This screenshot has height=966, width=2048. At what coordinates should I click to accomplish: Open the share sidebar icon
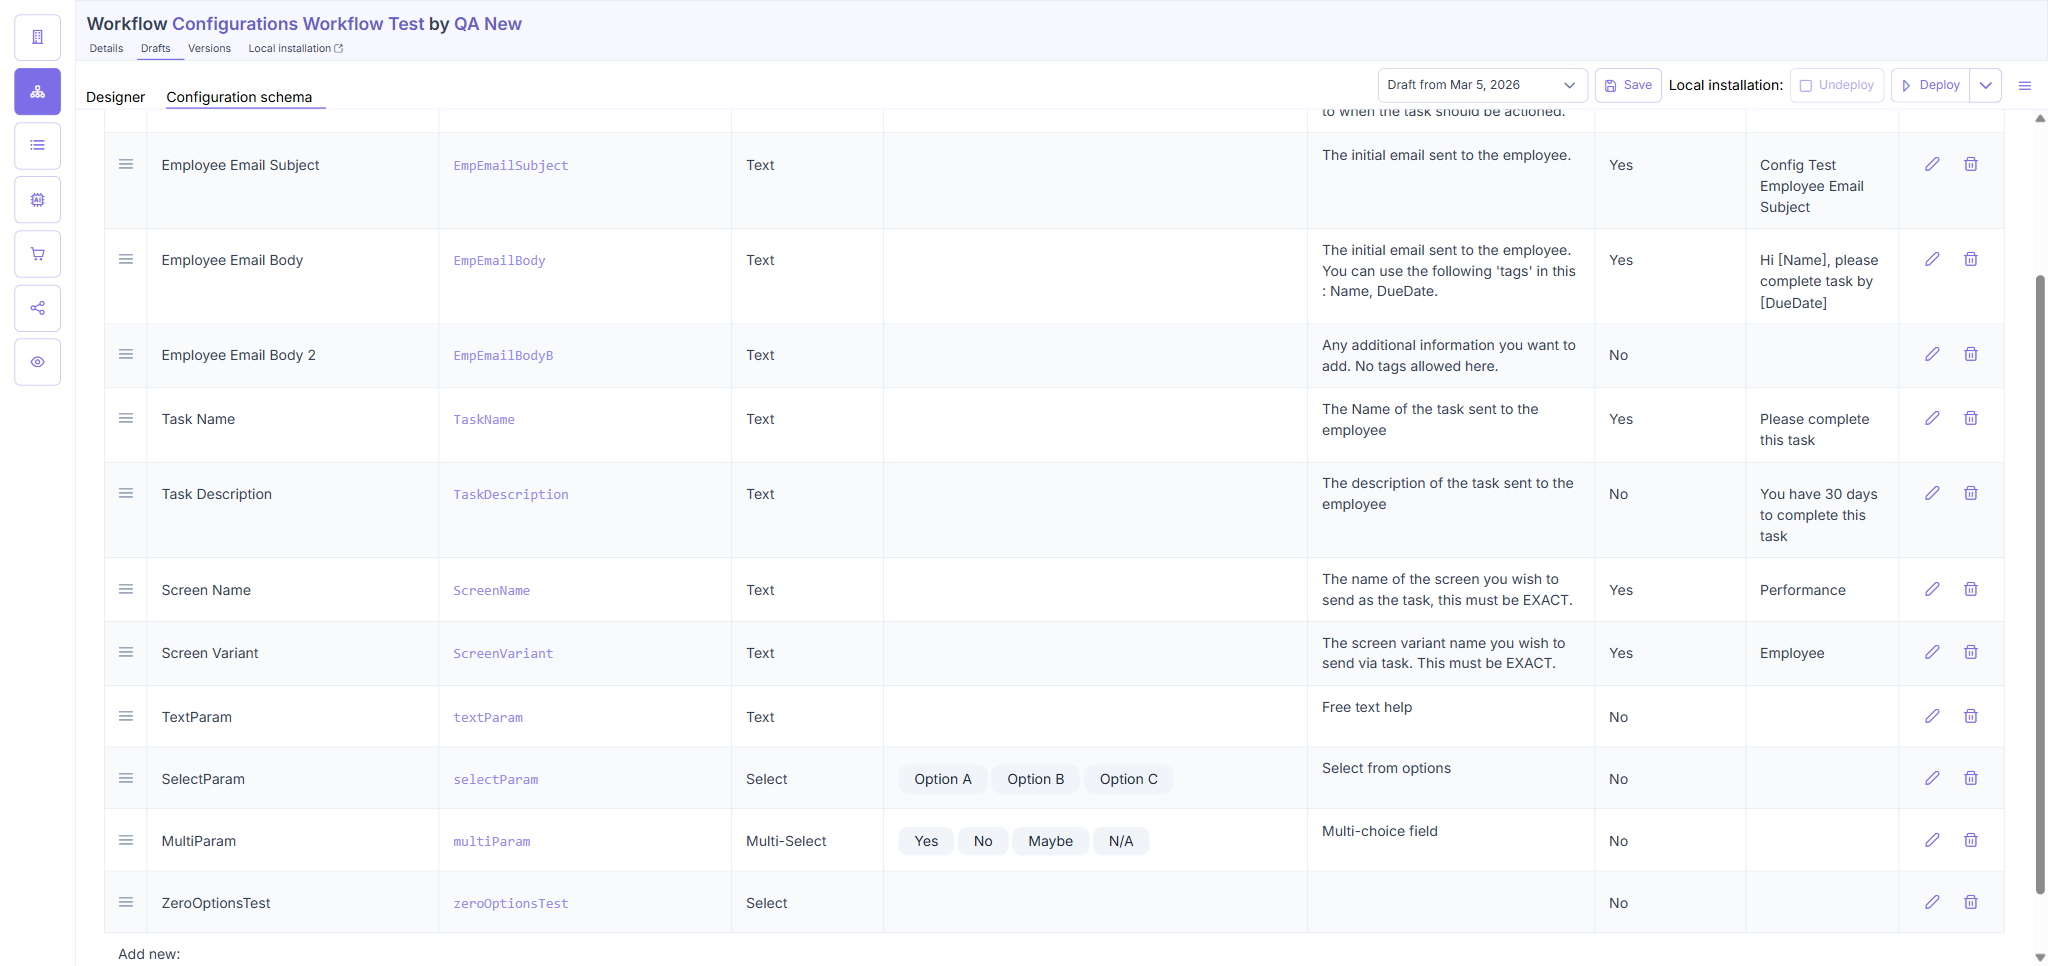click(37, 308)
